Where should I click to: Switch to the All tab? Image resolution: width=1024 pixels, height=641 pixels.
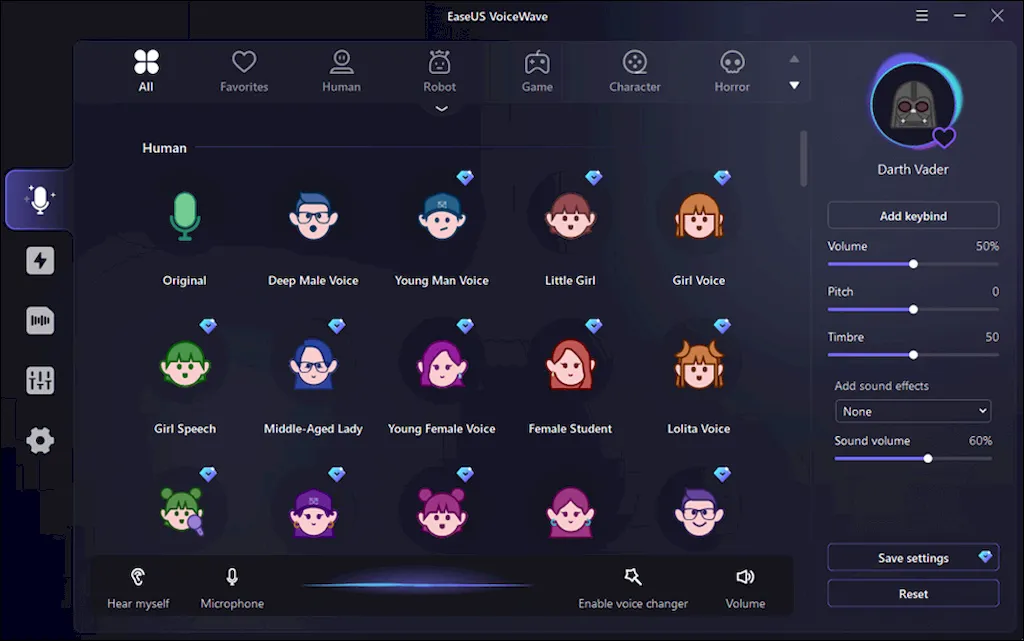coord(146,71)
